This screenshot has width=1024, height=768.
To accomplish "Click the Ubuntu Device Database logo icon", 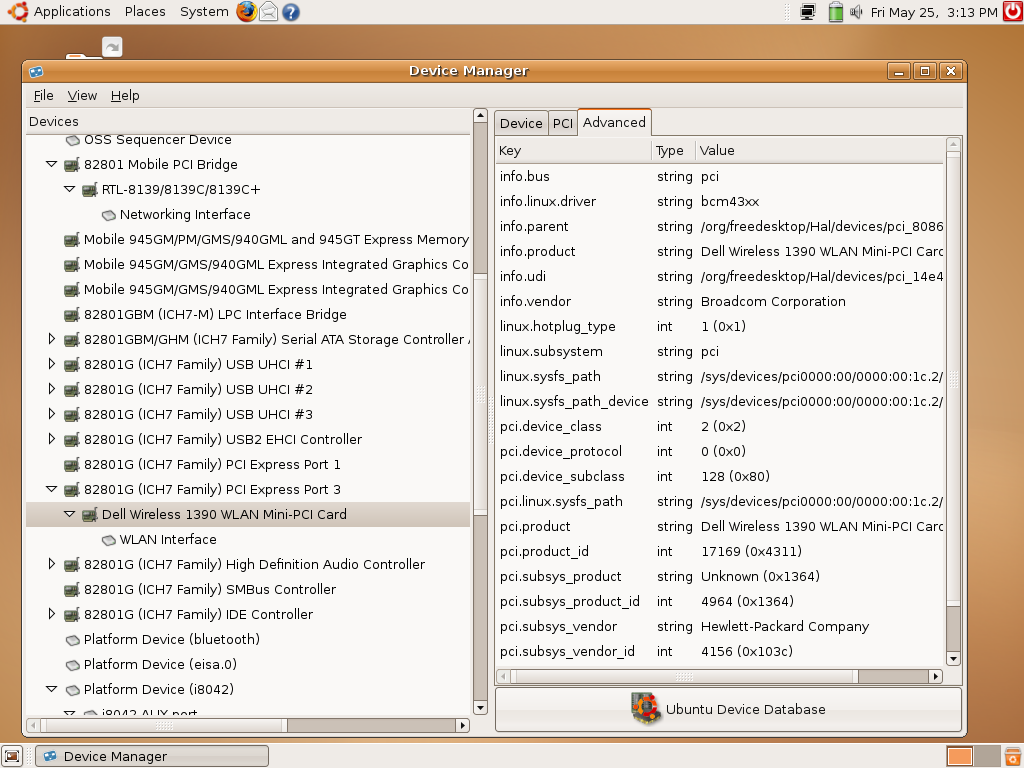I will click(646, 709).
